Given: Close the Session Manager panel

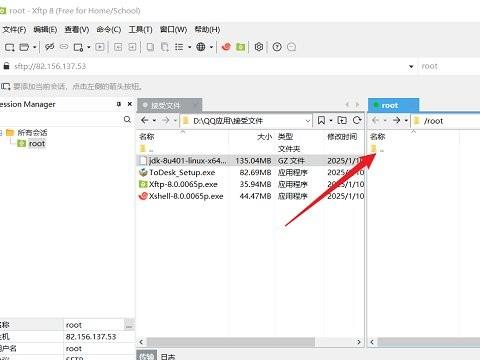Looking at the screenshot, I should (130, 104).
